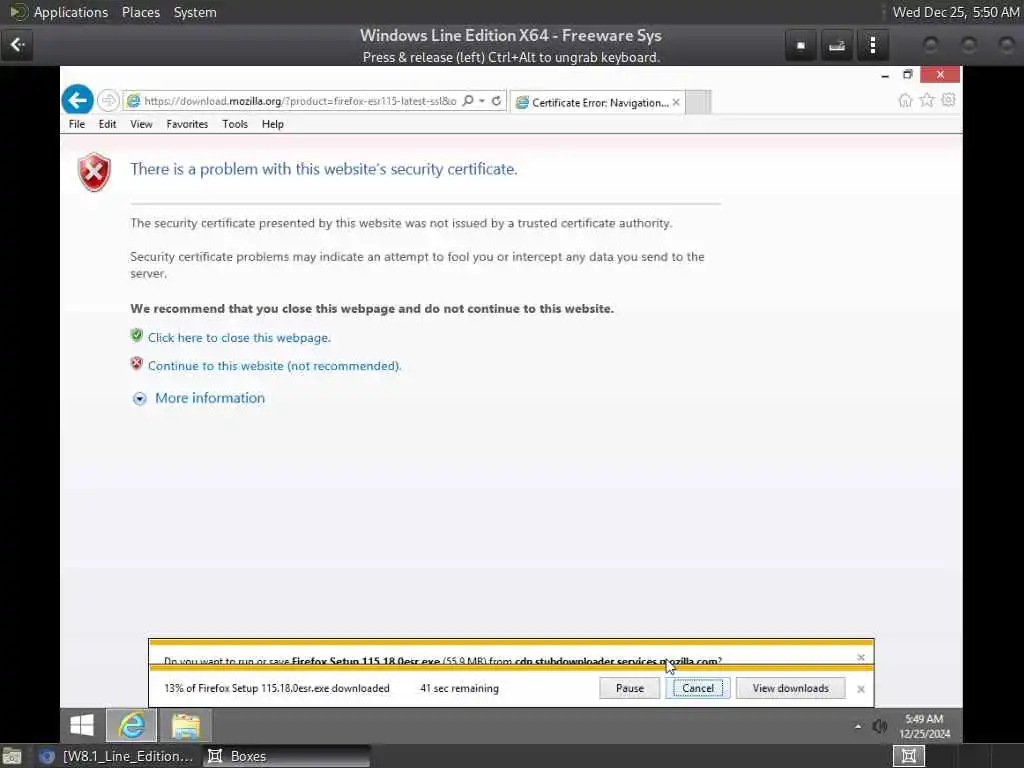Cancel the Firefox Setup download

(x=697, y=688)
